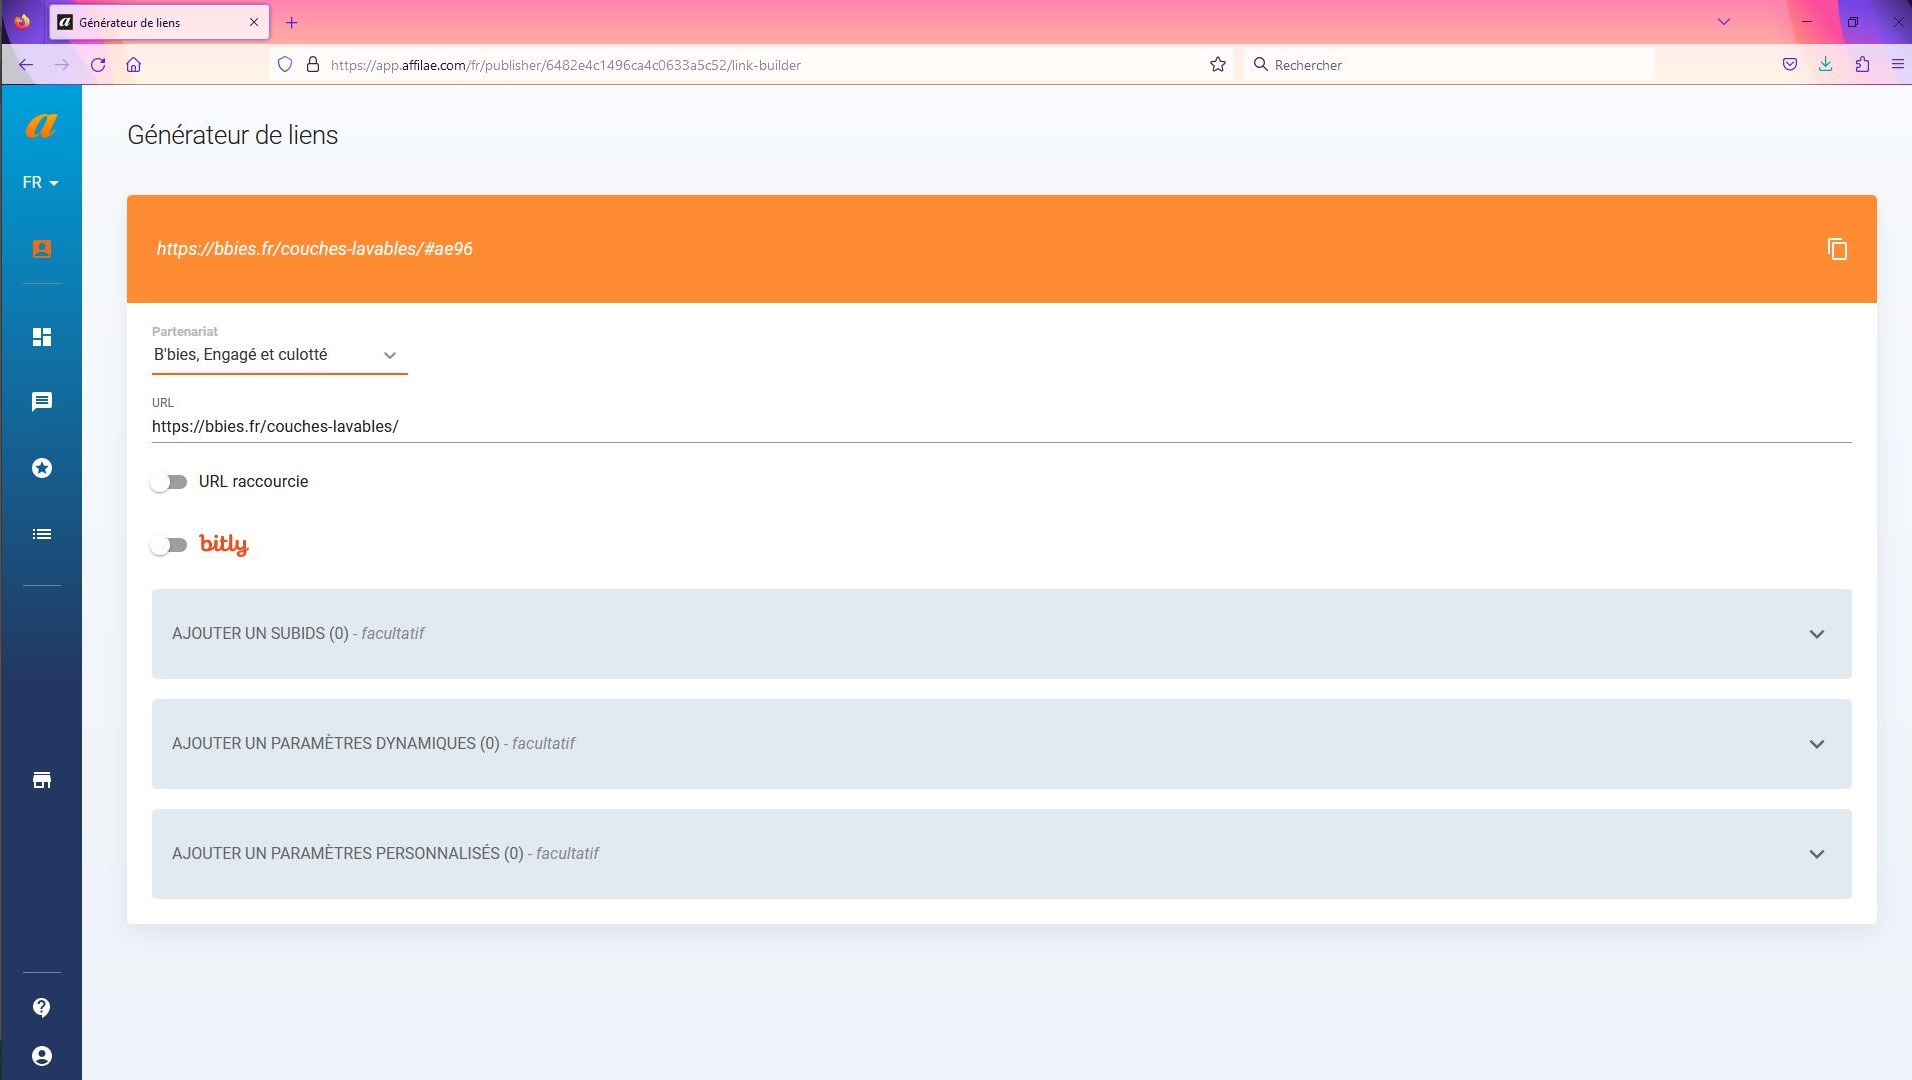Viewport: 1912px width, 1080px height.
Task: Close the Générateur de liens tab
Action: [254, 22]
